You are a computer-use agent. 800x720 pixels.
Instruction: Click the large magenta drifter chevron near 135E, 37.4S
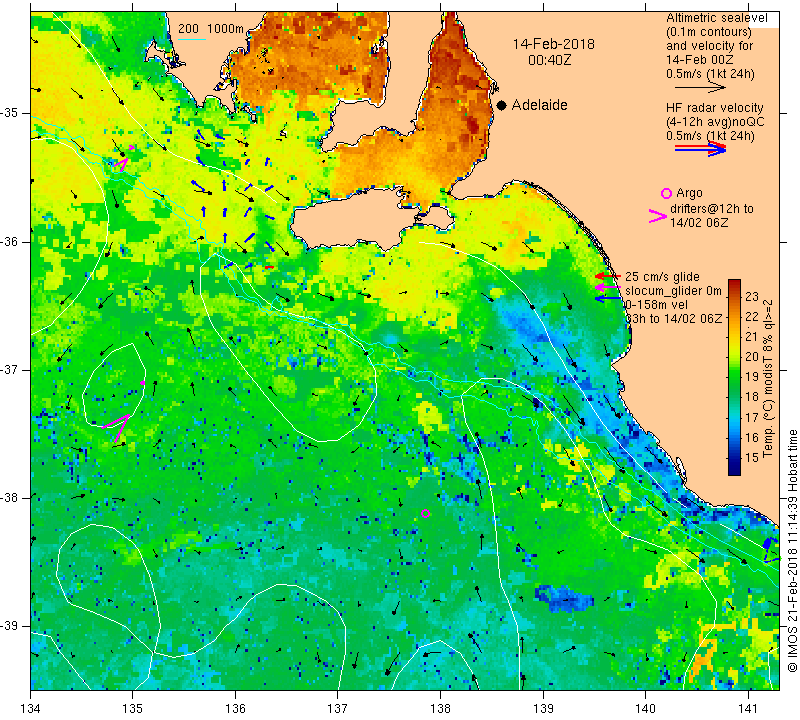[117, 427]
